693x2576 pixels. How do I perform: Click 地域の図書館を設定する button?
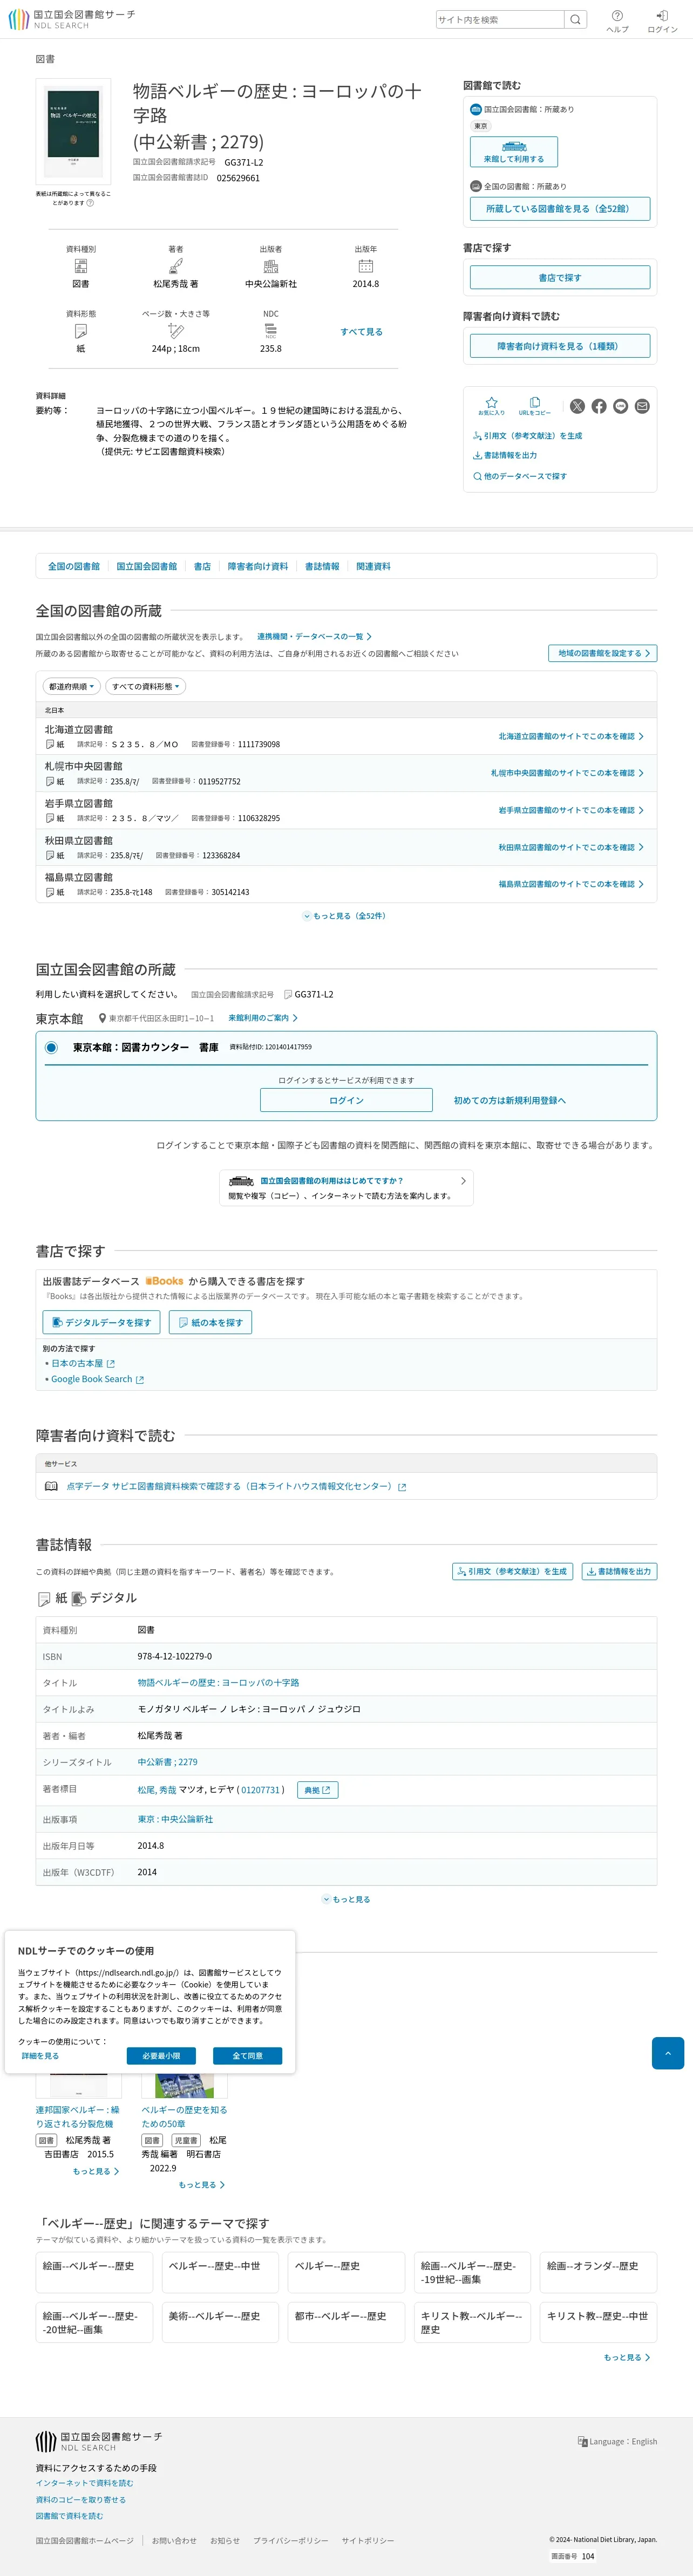[x=602, y=653]
